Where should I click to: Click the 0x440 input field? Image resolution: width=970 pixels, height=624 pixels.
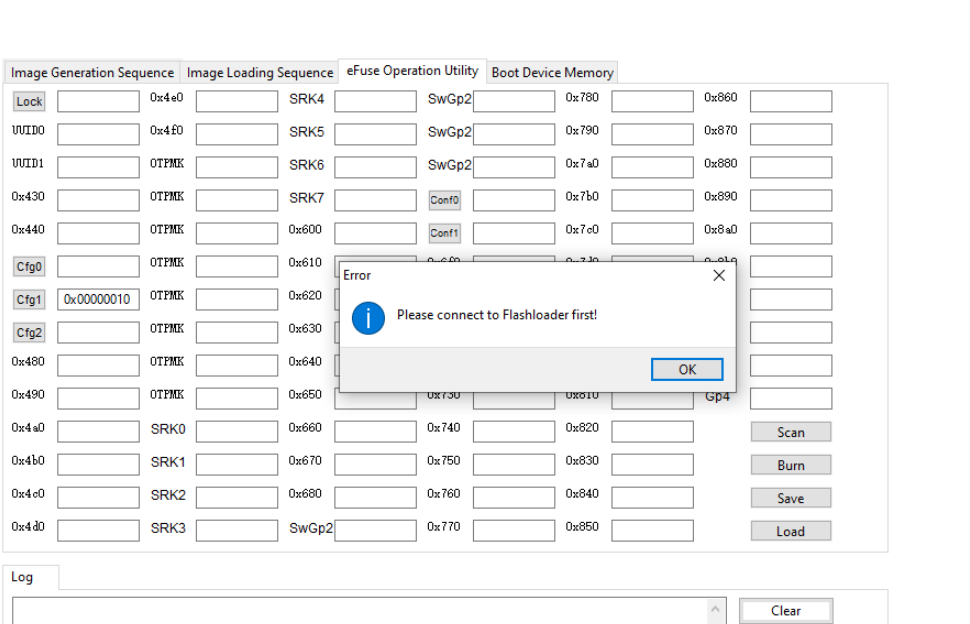[x=98, y=233]
